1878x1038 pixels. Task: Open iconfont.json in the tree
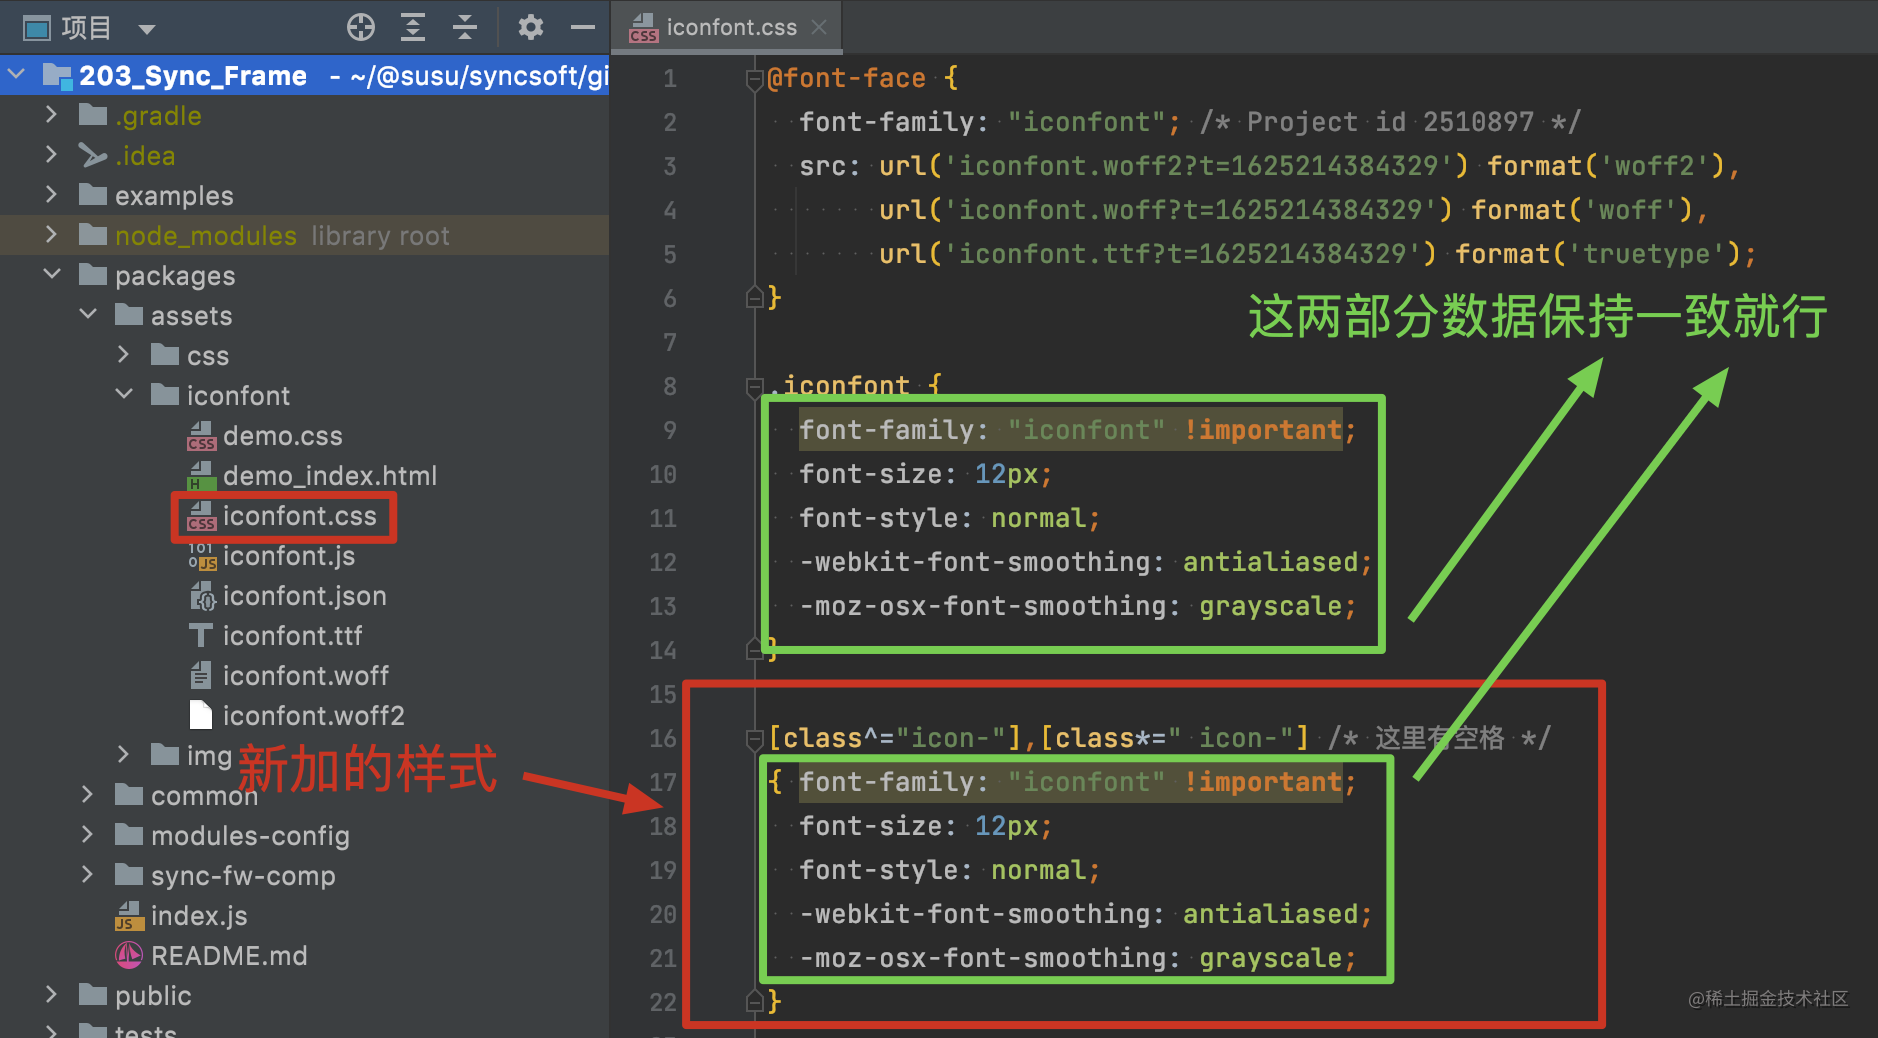305,596
